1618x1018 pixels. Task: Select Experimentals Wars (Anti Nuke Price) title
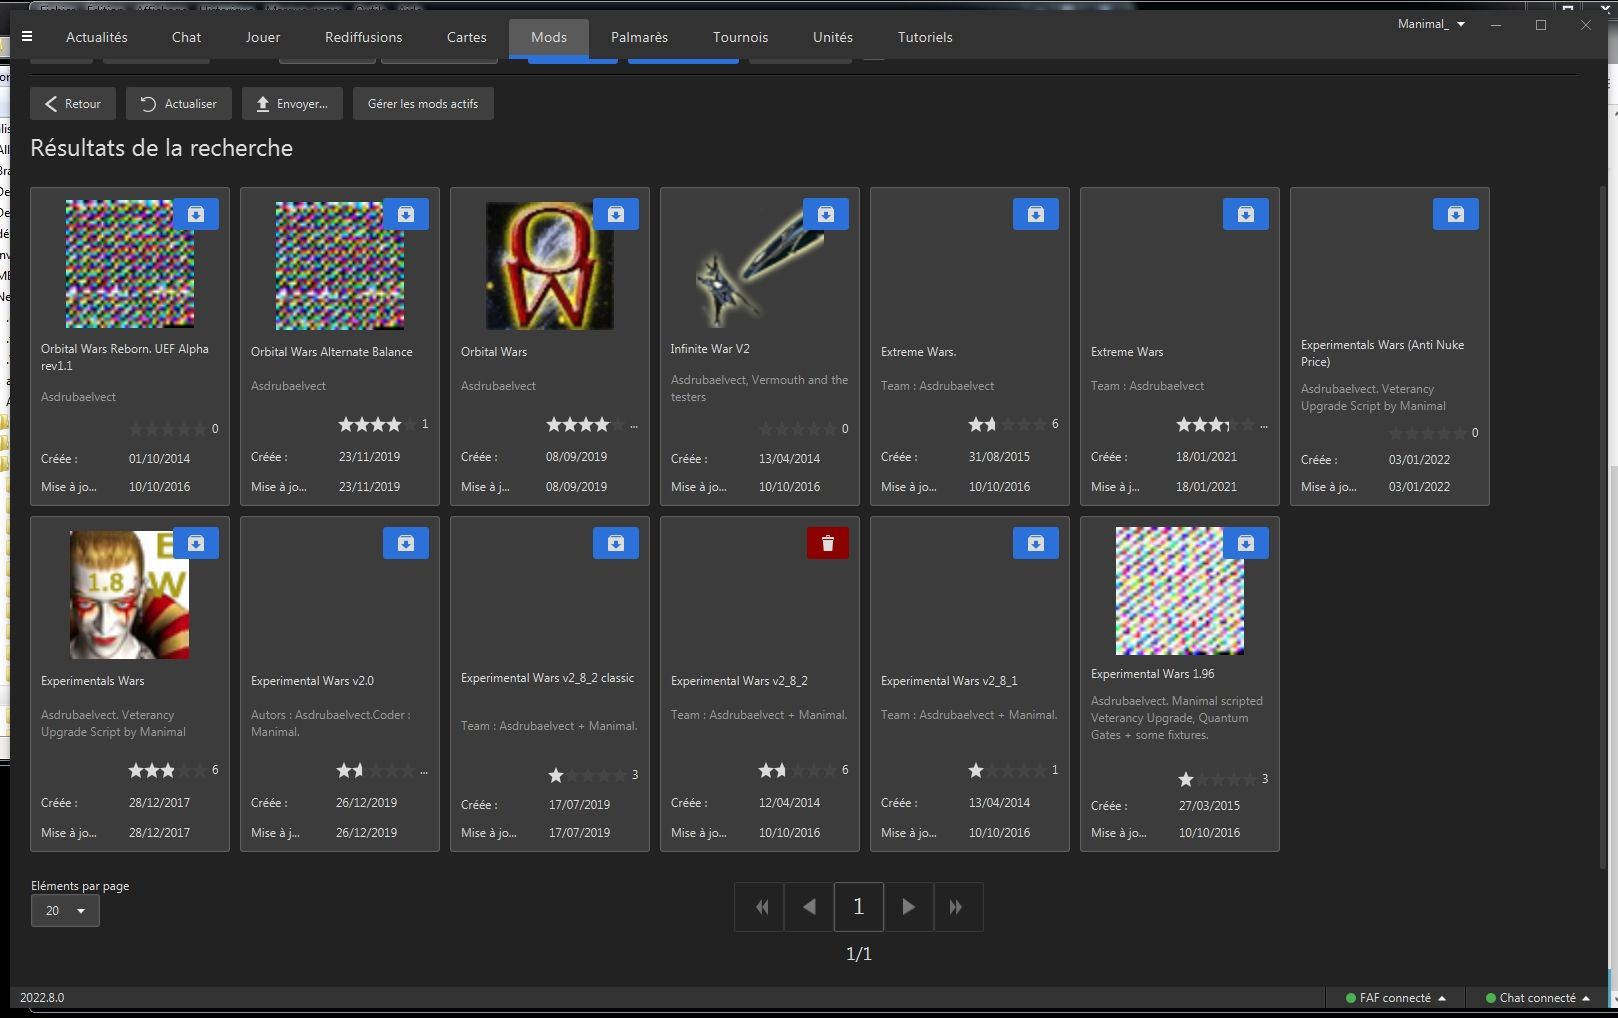1383,353
